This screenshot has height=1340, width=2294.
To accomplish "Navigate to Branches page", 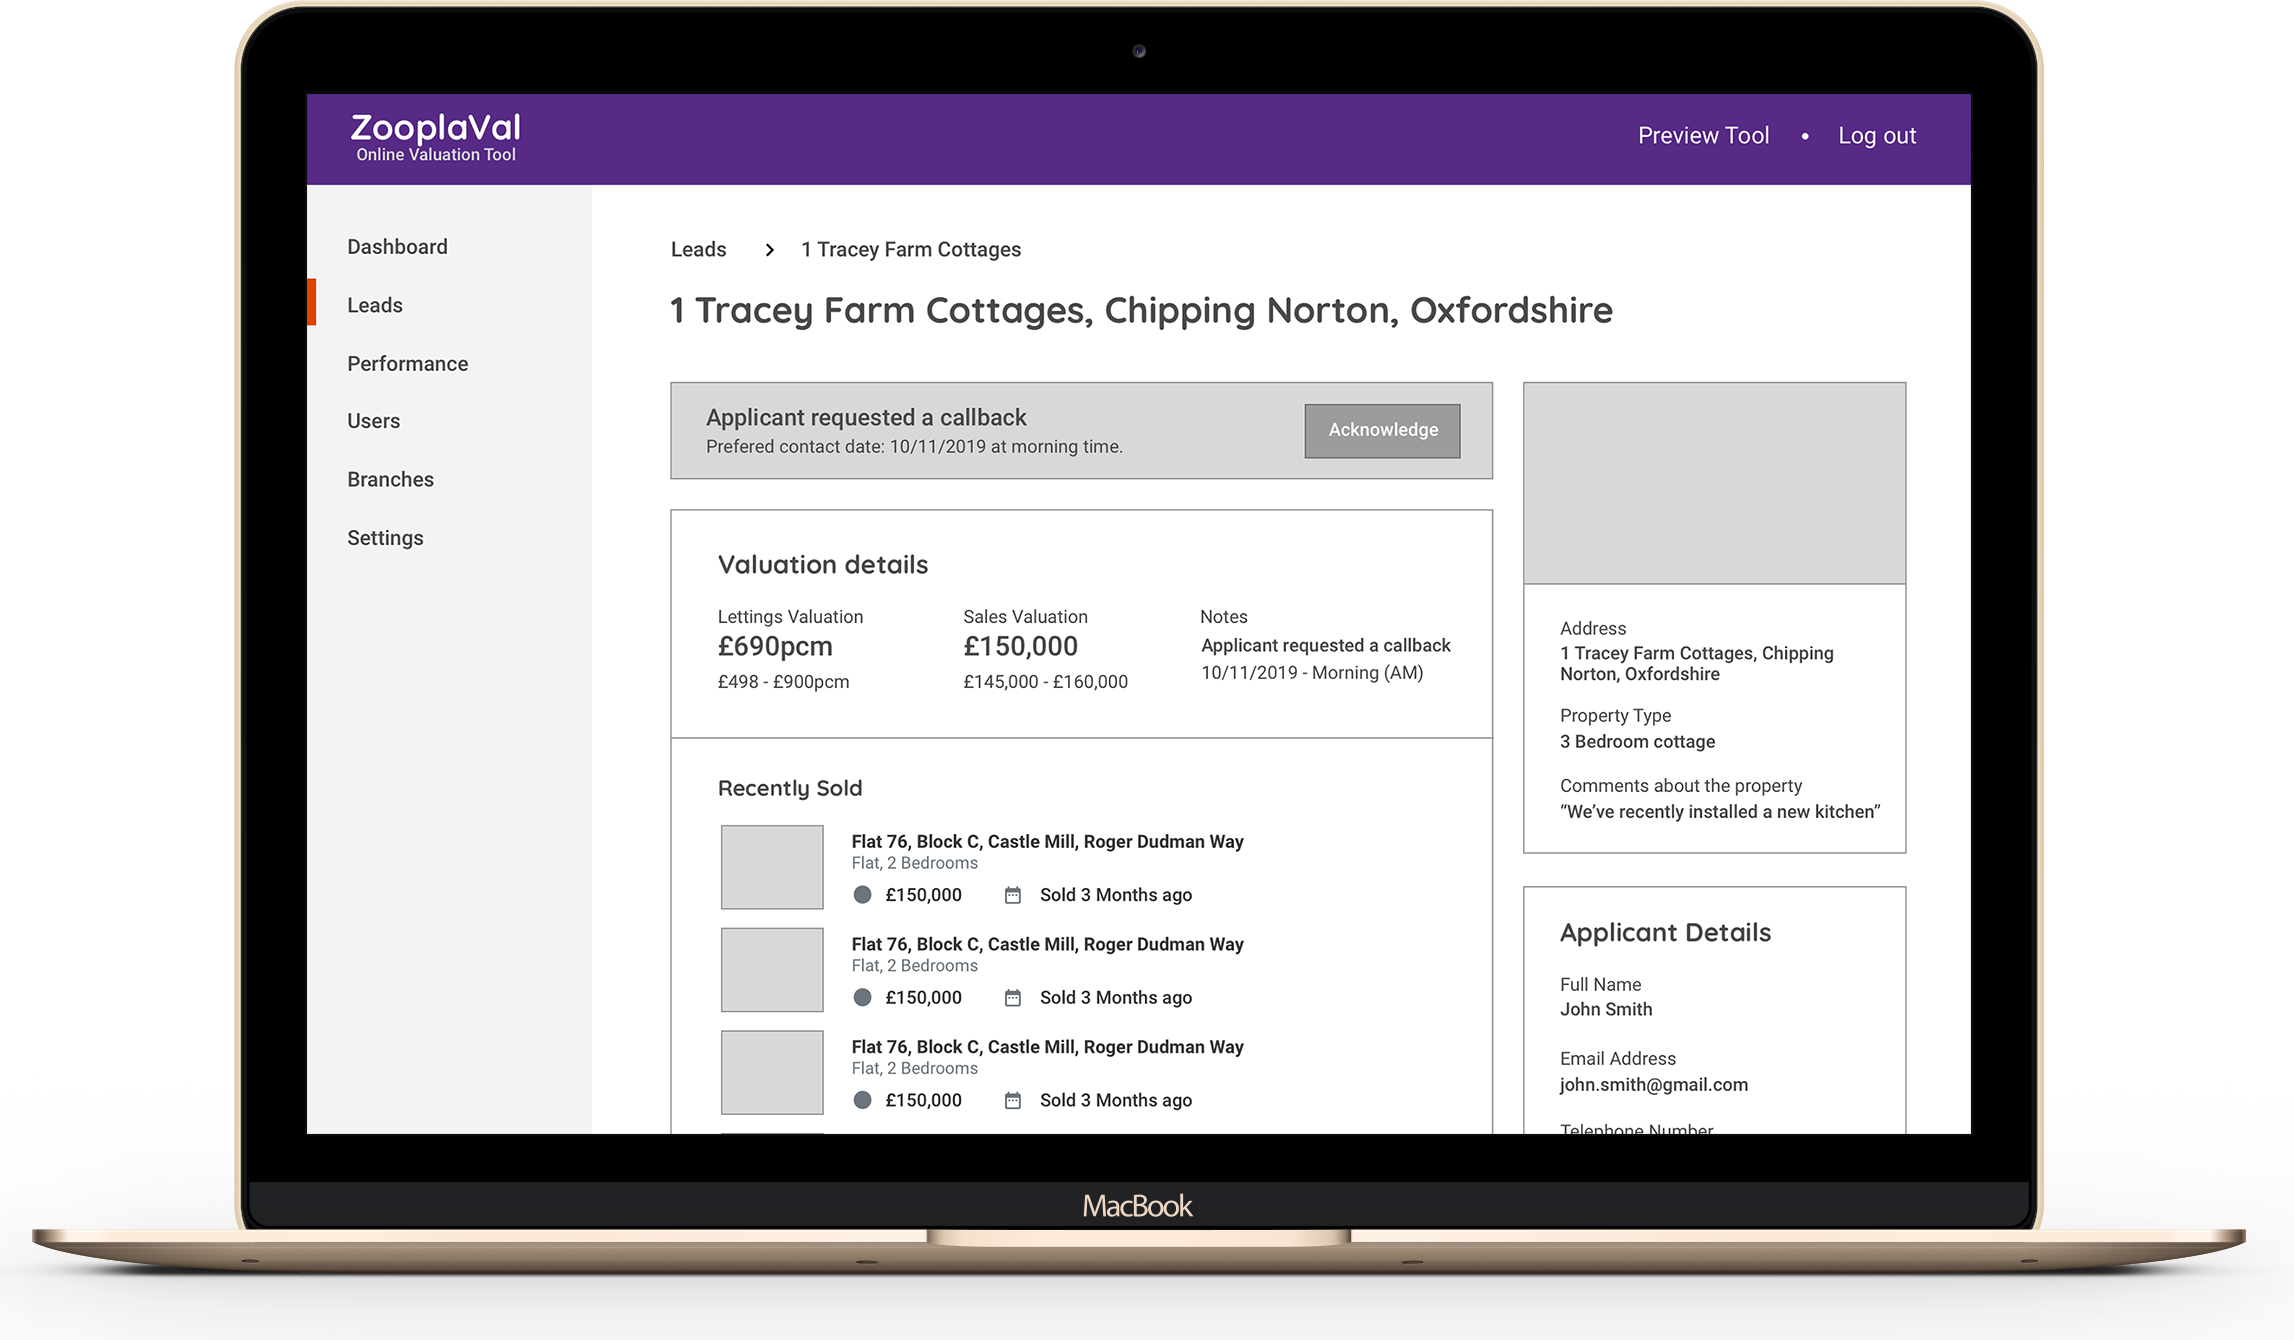I will [x=390, y=479].
